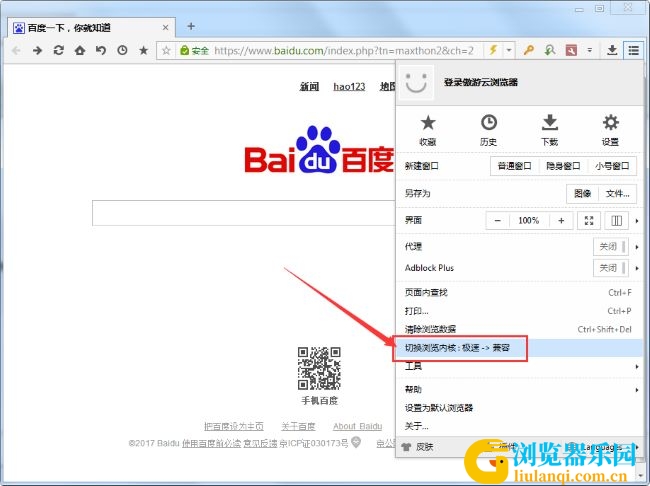The image size is (650, 486).
Task: Click the red extension icon in toolbar
Action: [571, 51]
